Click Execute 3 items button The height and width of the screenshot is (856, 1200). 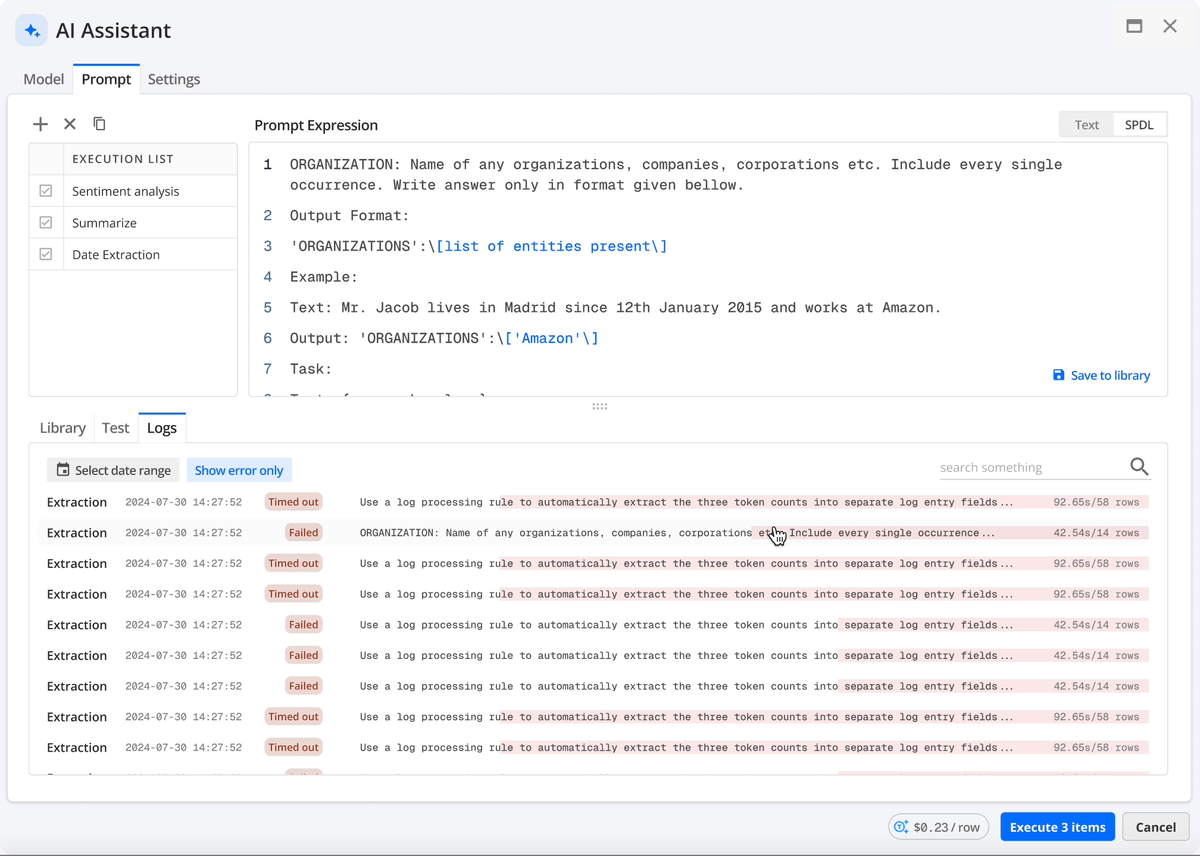pyautogui.click(x=1057, y=827)
